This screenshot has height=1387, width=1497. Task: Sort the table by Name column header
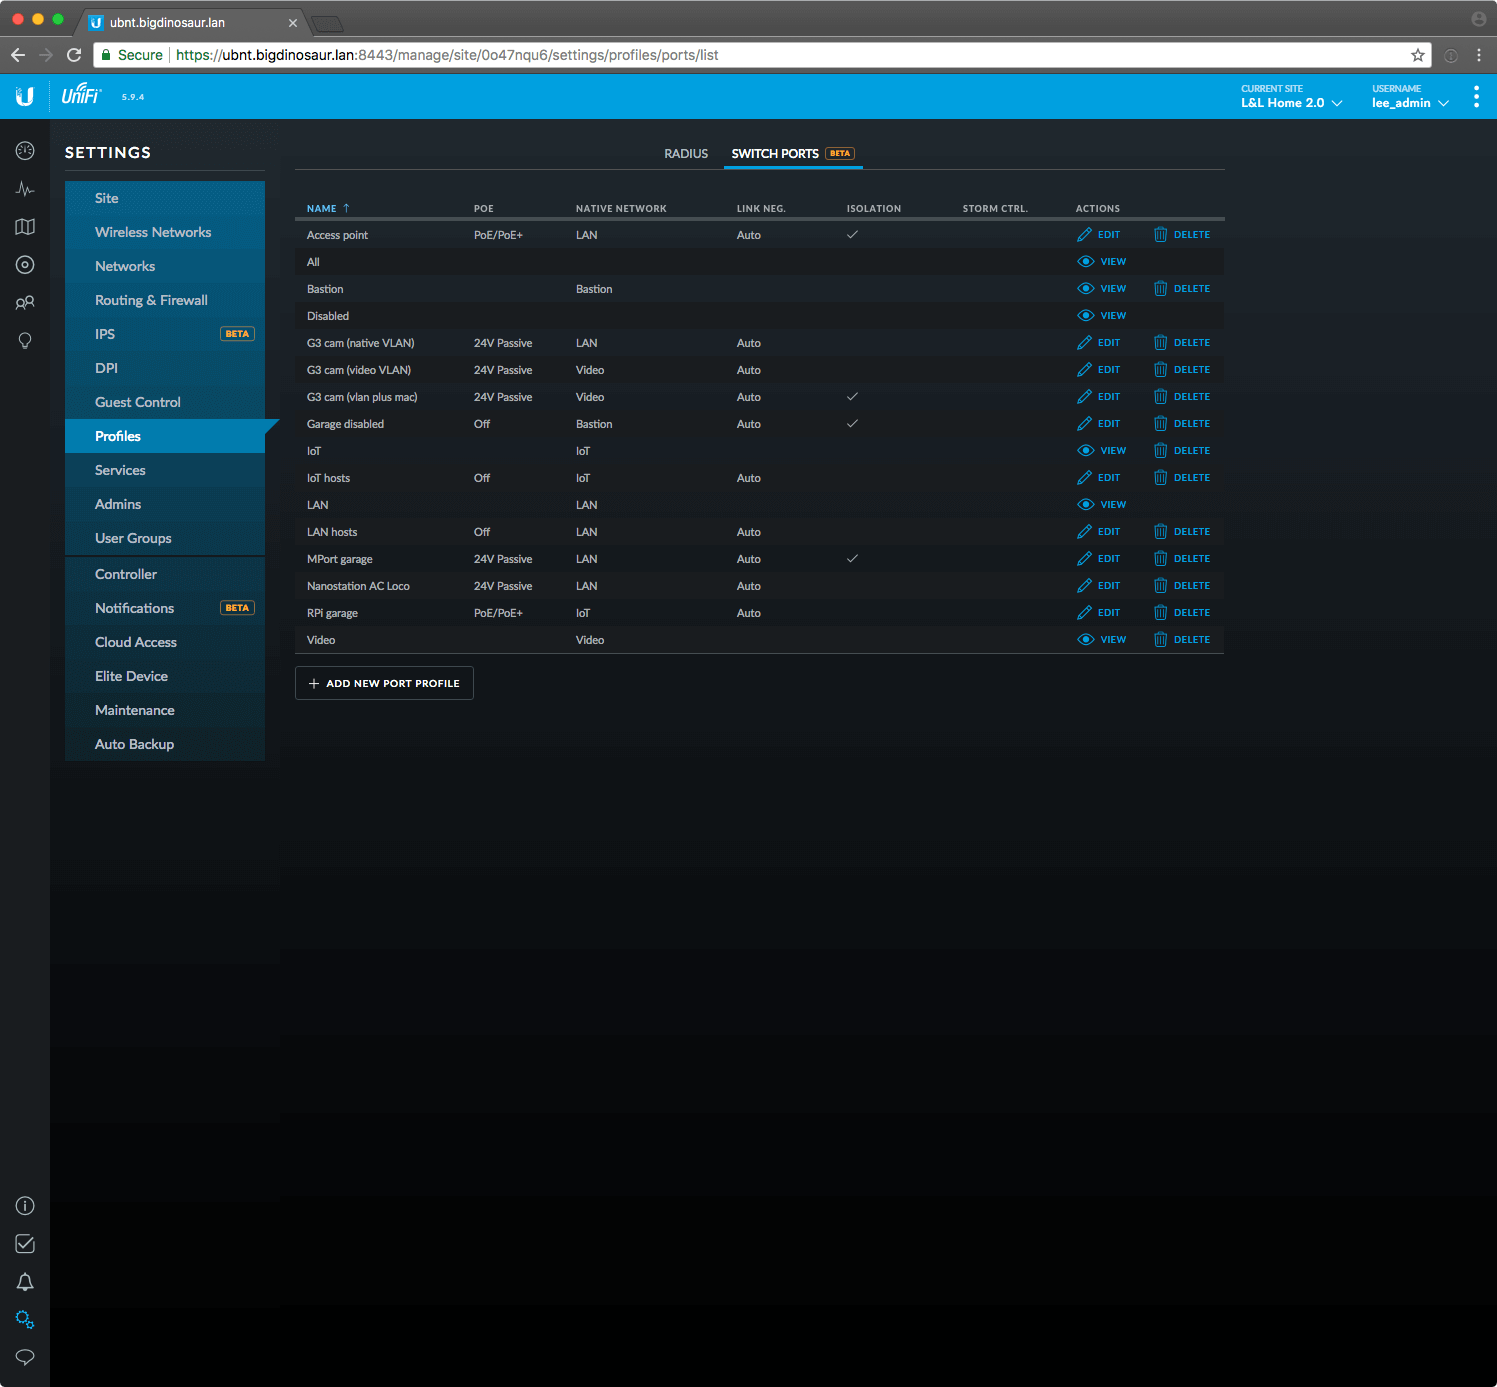(x=322, y=209)
